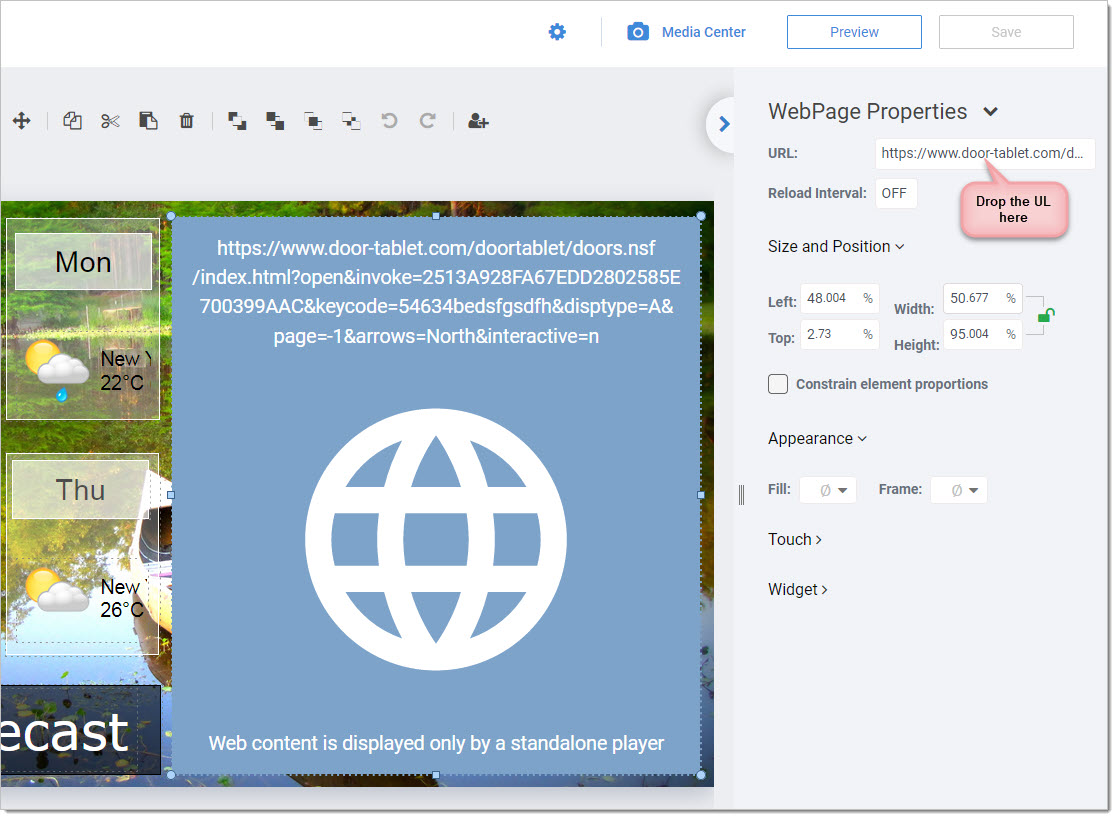Toggle Reload Interval OFF field
Screen dimensions: 1116x818
tap(895, 193)
